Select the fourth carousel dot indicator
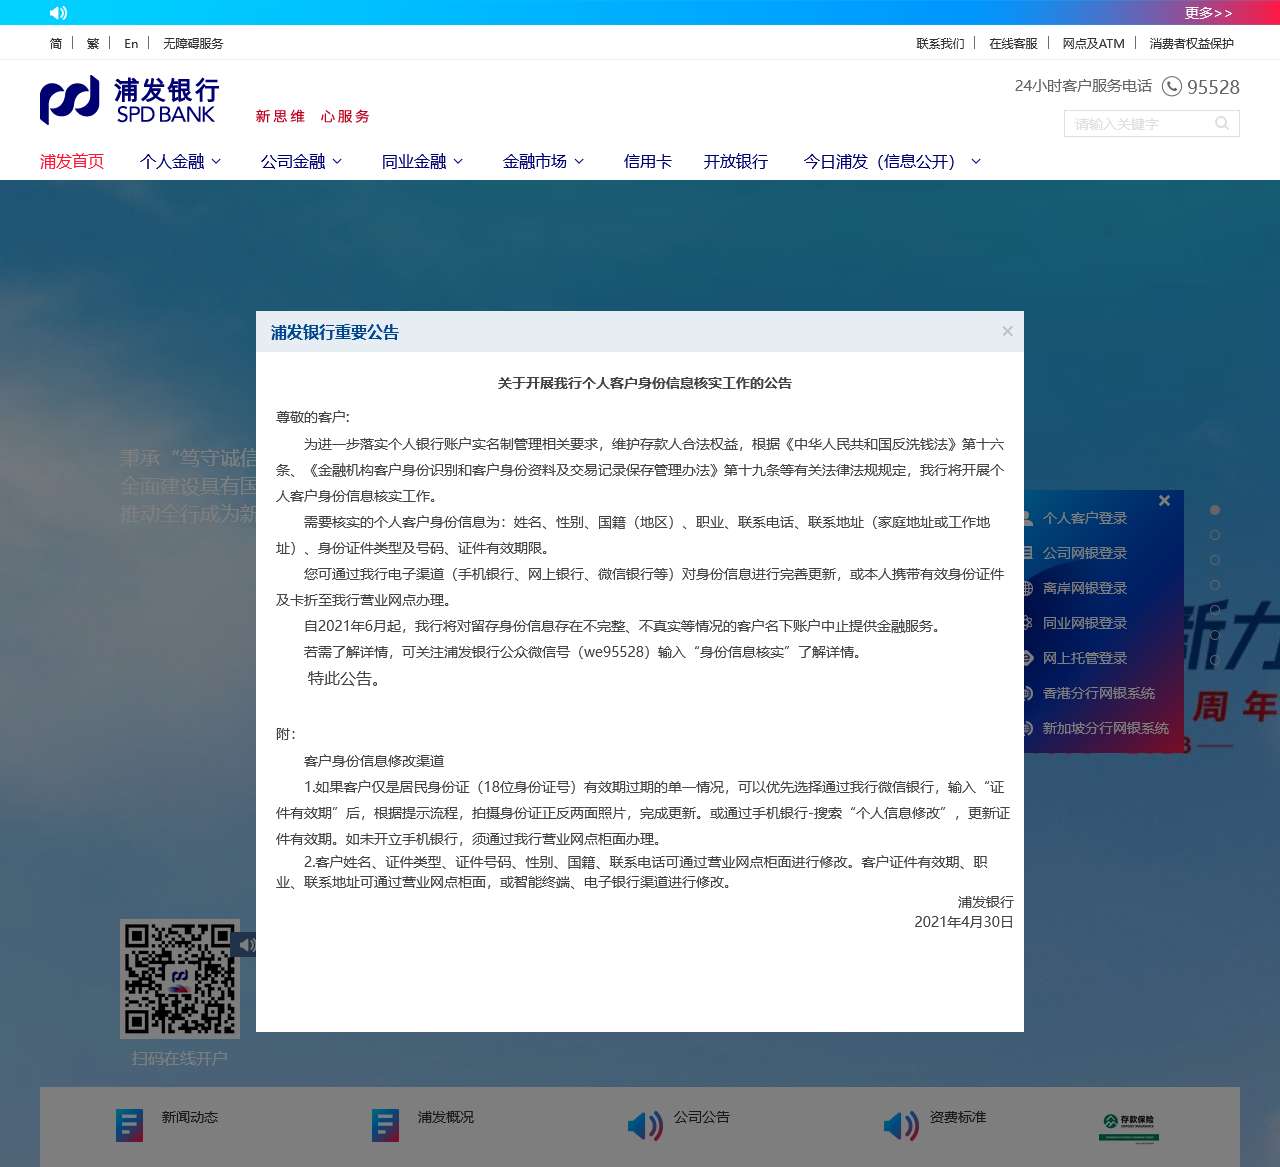 1215,585
